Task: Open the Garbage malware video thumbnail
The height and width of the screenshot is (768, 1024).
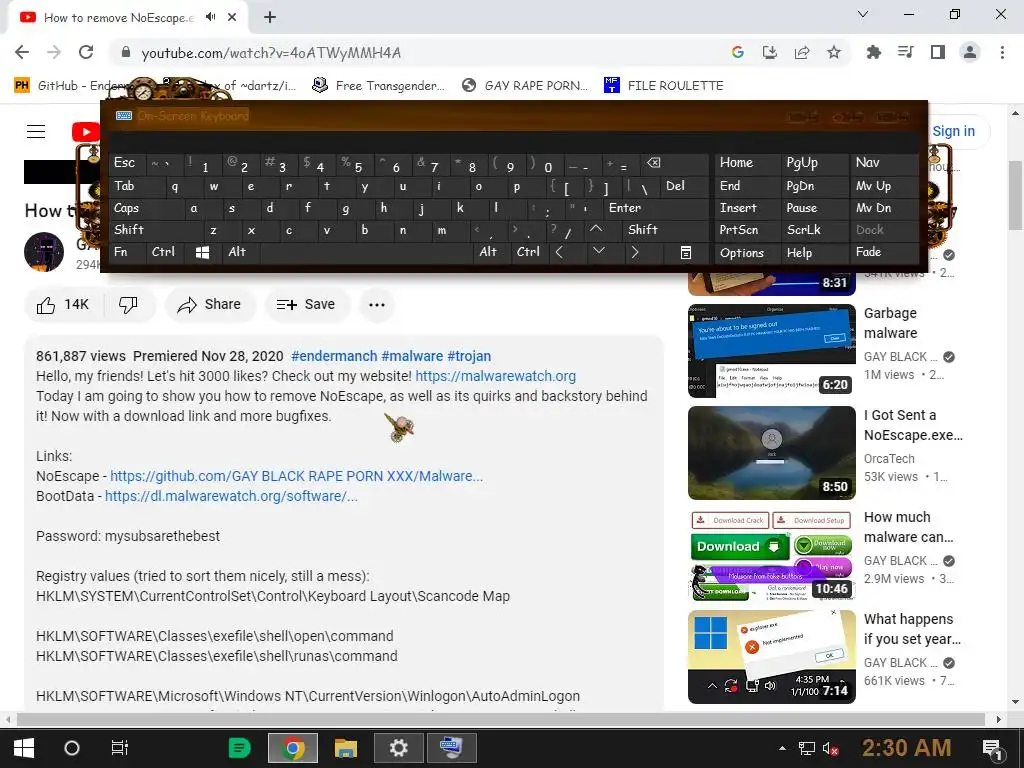Action: click(771, 351)
